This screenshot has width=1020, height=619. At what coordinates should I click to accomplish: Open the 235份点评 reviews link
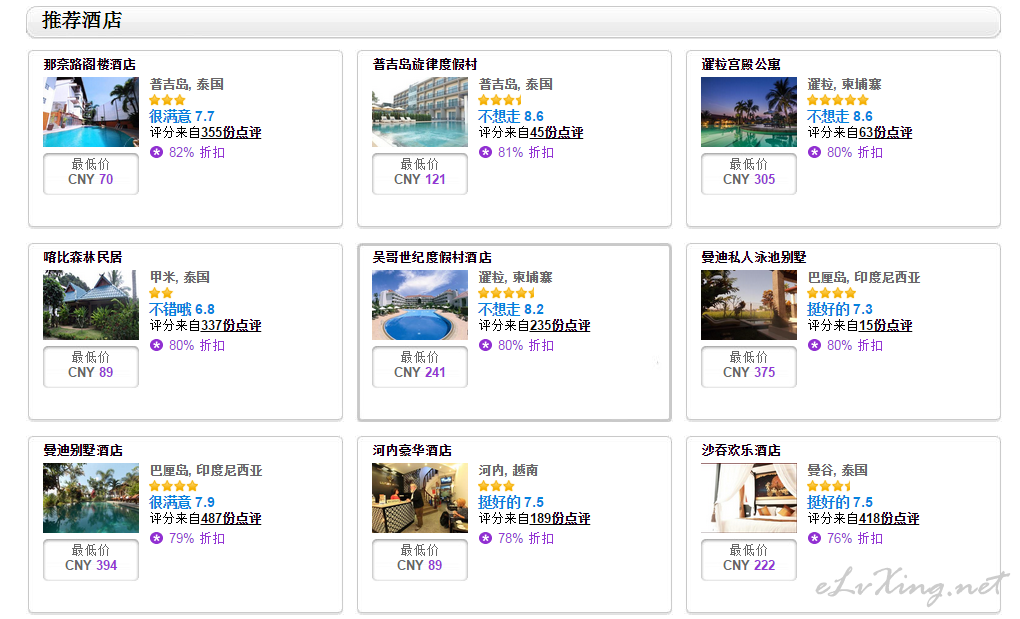(x=560, y=326)
